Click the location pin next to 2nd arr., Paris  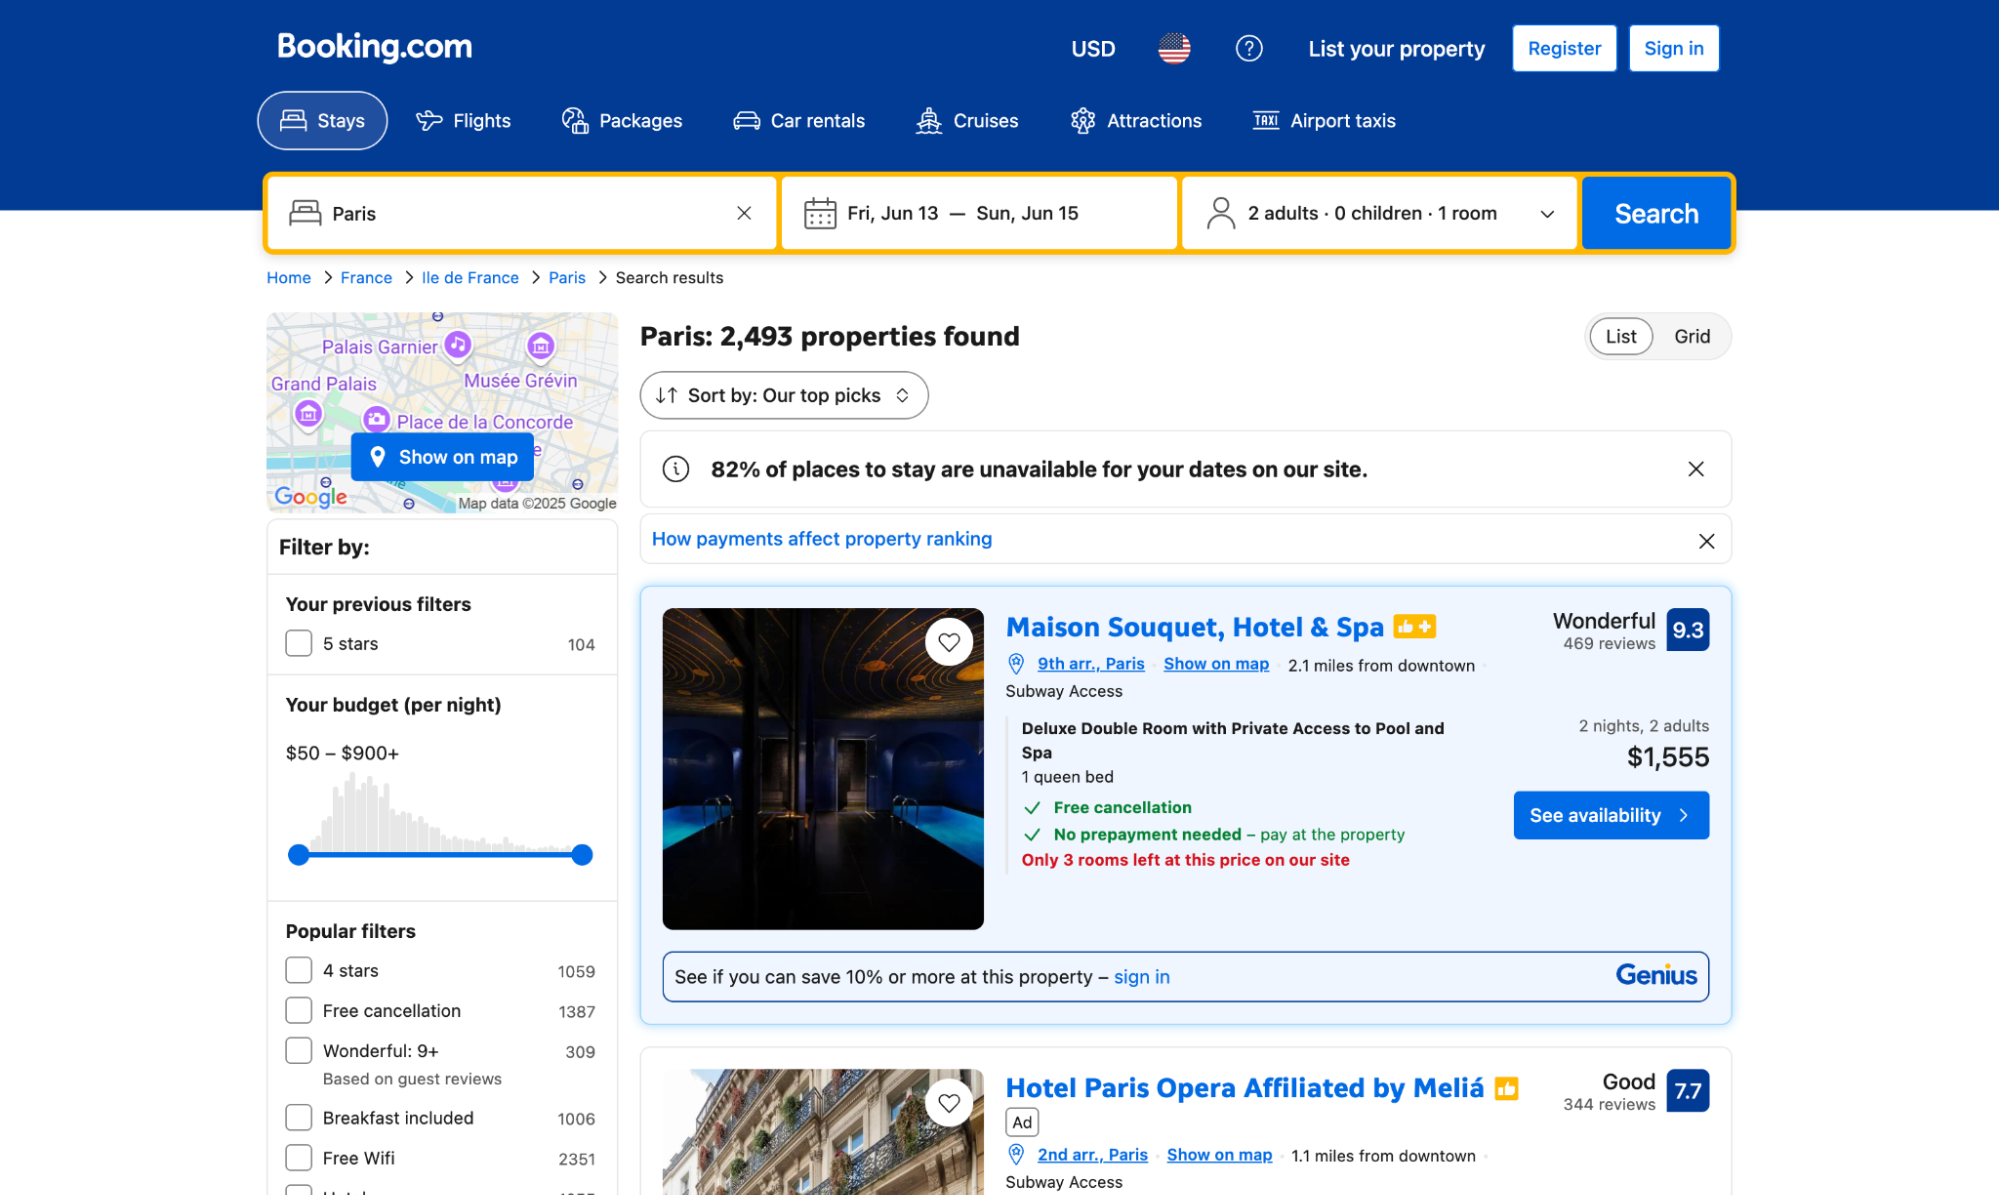pyautogui.click(x=1016, y=1155)
